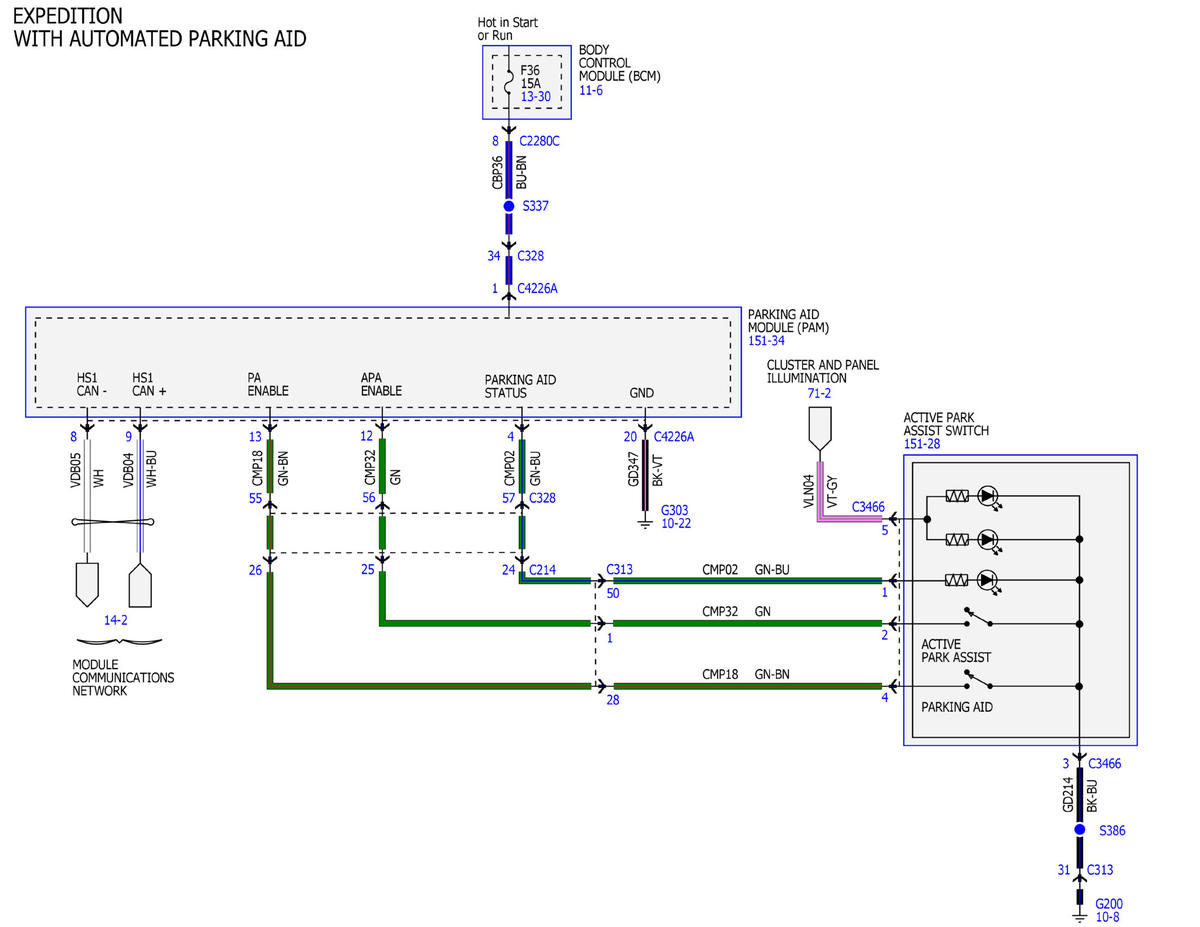1200x927 pixels.
Task: Open the 10-22 ground page link
Action: tap(676, 523)
